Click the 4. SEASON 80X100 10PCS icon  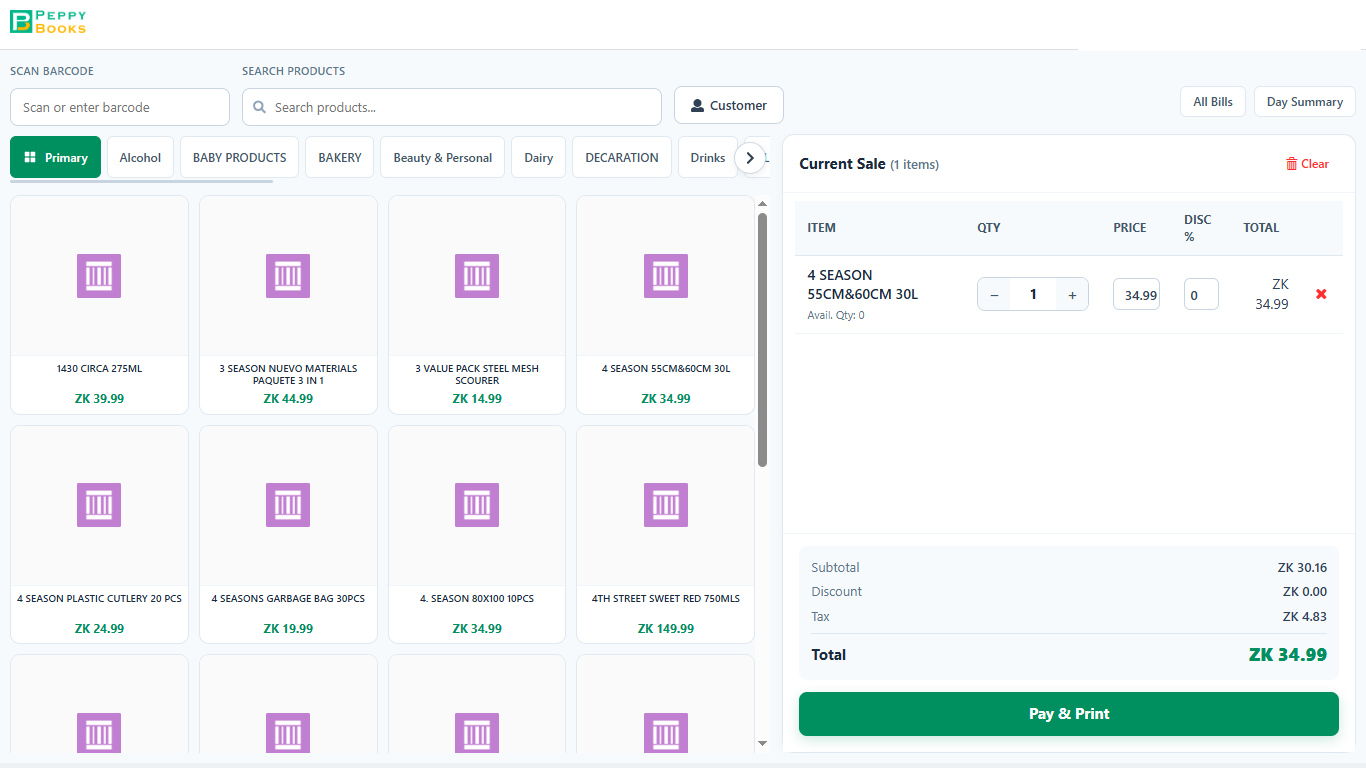pyautogui.click(x=477, y=505)
